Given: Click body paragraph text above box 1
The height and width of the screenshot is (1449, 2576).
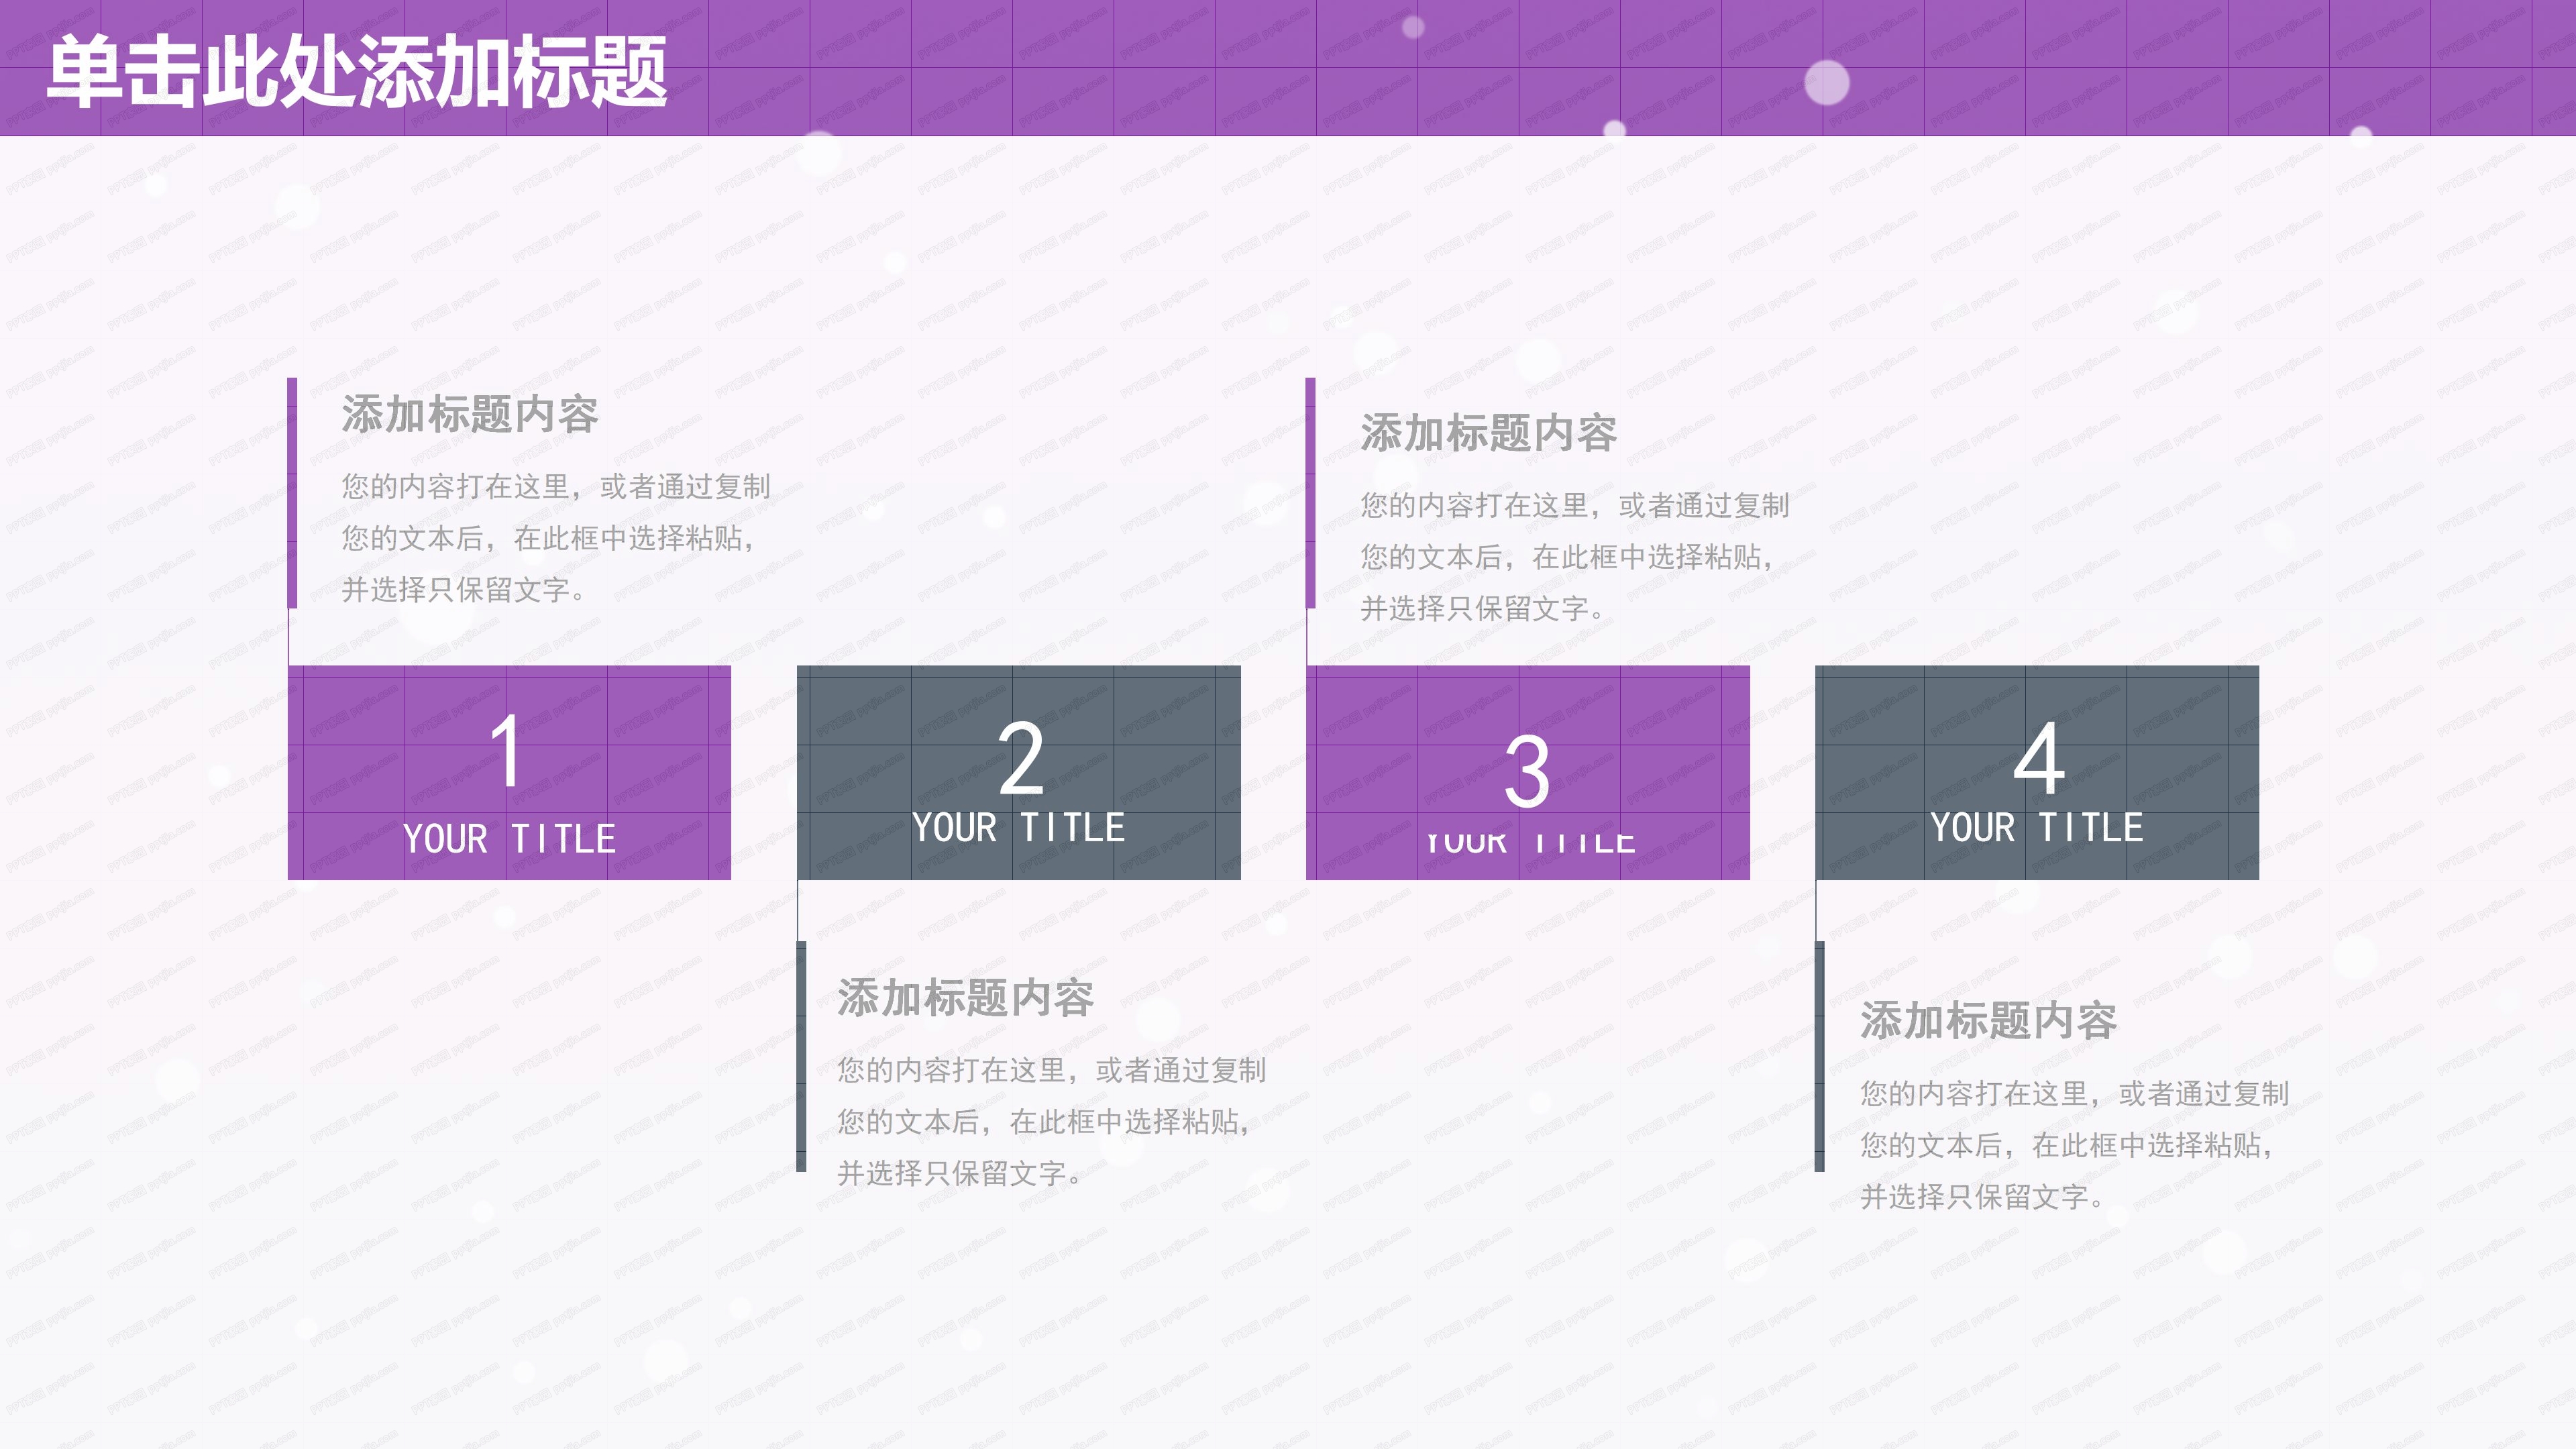Looking at the screenshot, I should 555,538.
